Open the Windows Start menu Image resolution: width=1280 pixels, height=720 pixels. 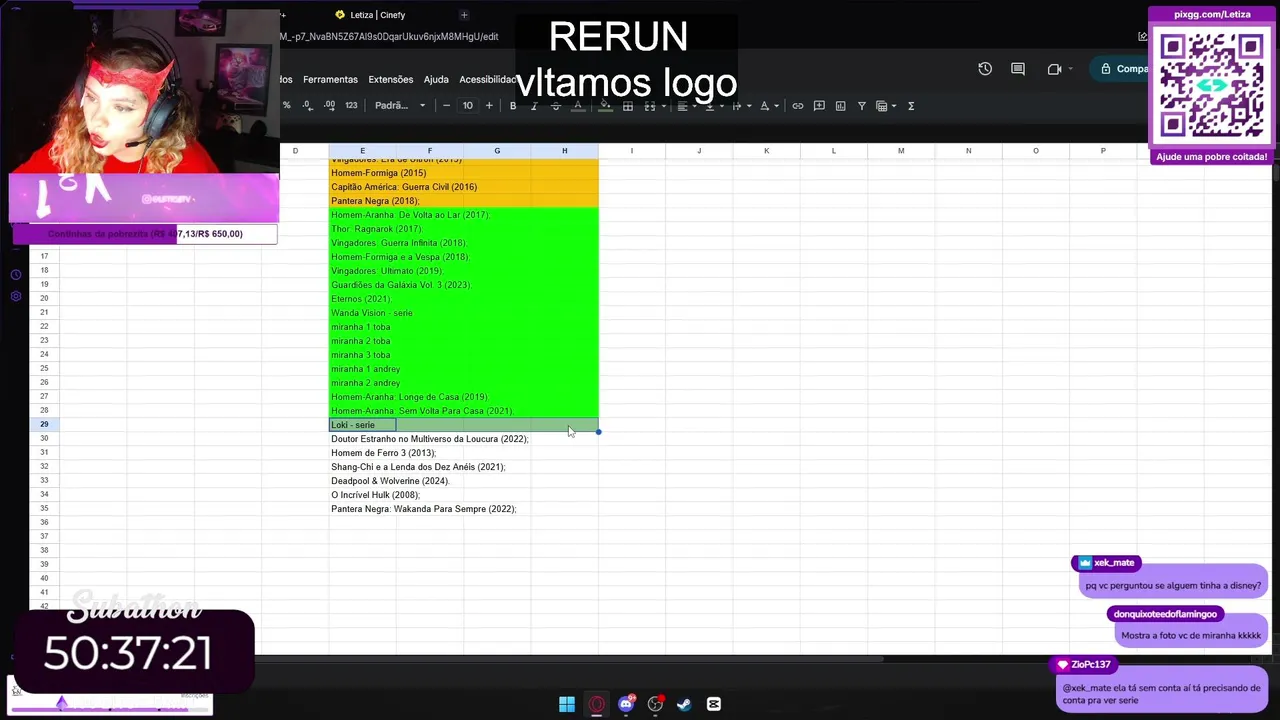[567, 704]
